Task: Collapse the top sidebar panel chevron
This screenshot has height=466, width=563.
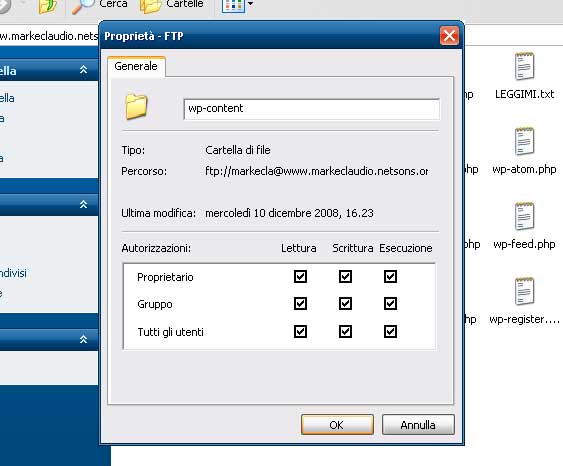Action: (83, 70)
